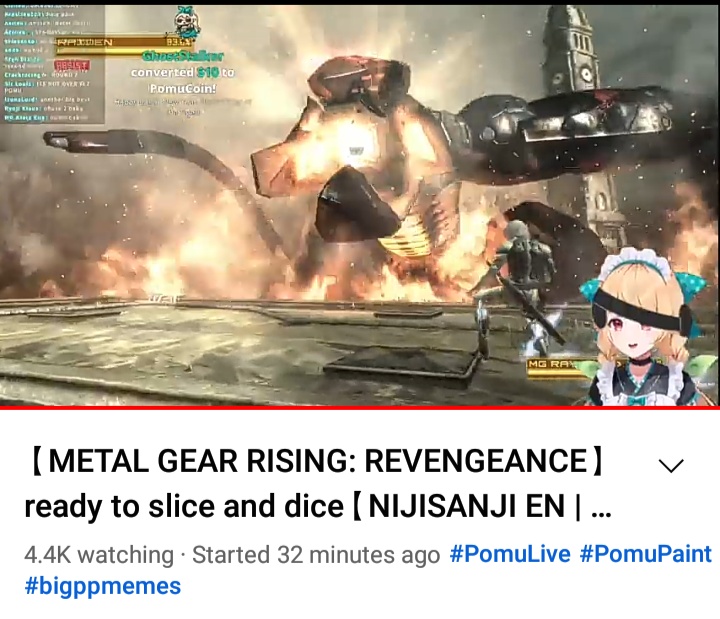Click the GhostStalker donor name

tap(183, 56)
